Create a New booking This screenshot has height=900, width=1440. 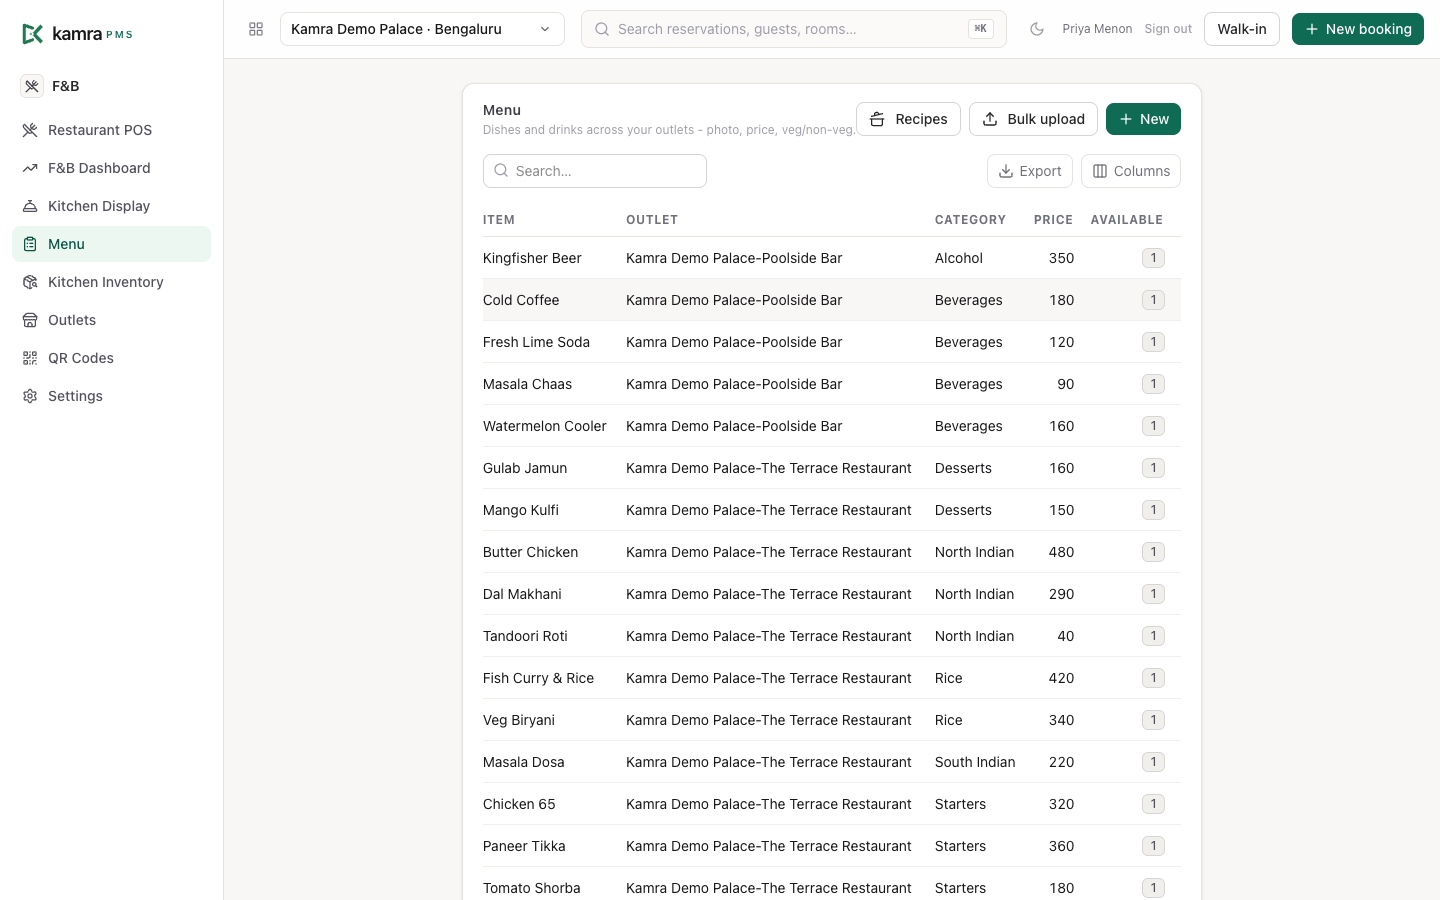1358,29
